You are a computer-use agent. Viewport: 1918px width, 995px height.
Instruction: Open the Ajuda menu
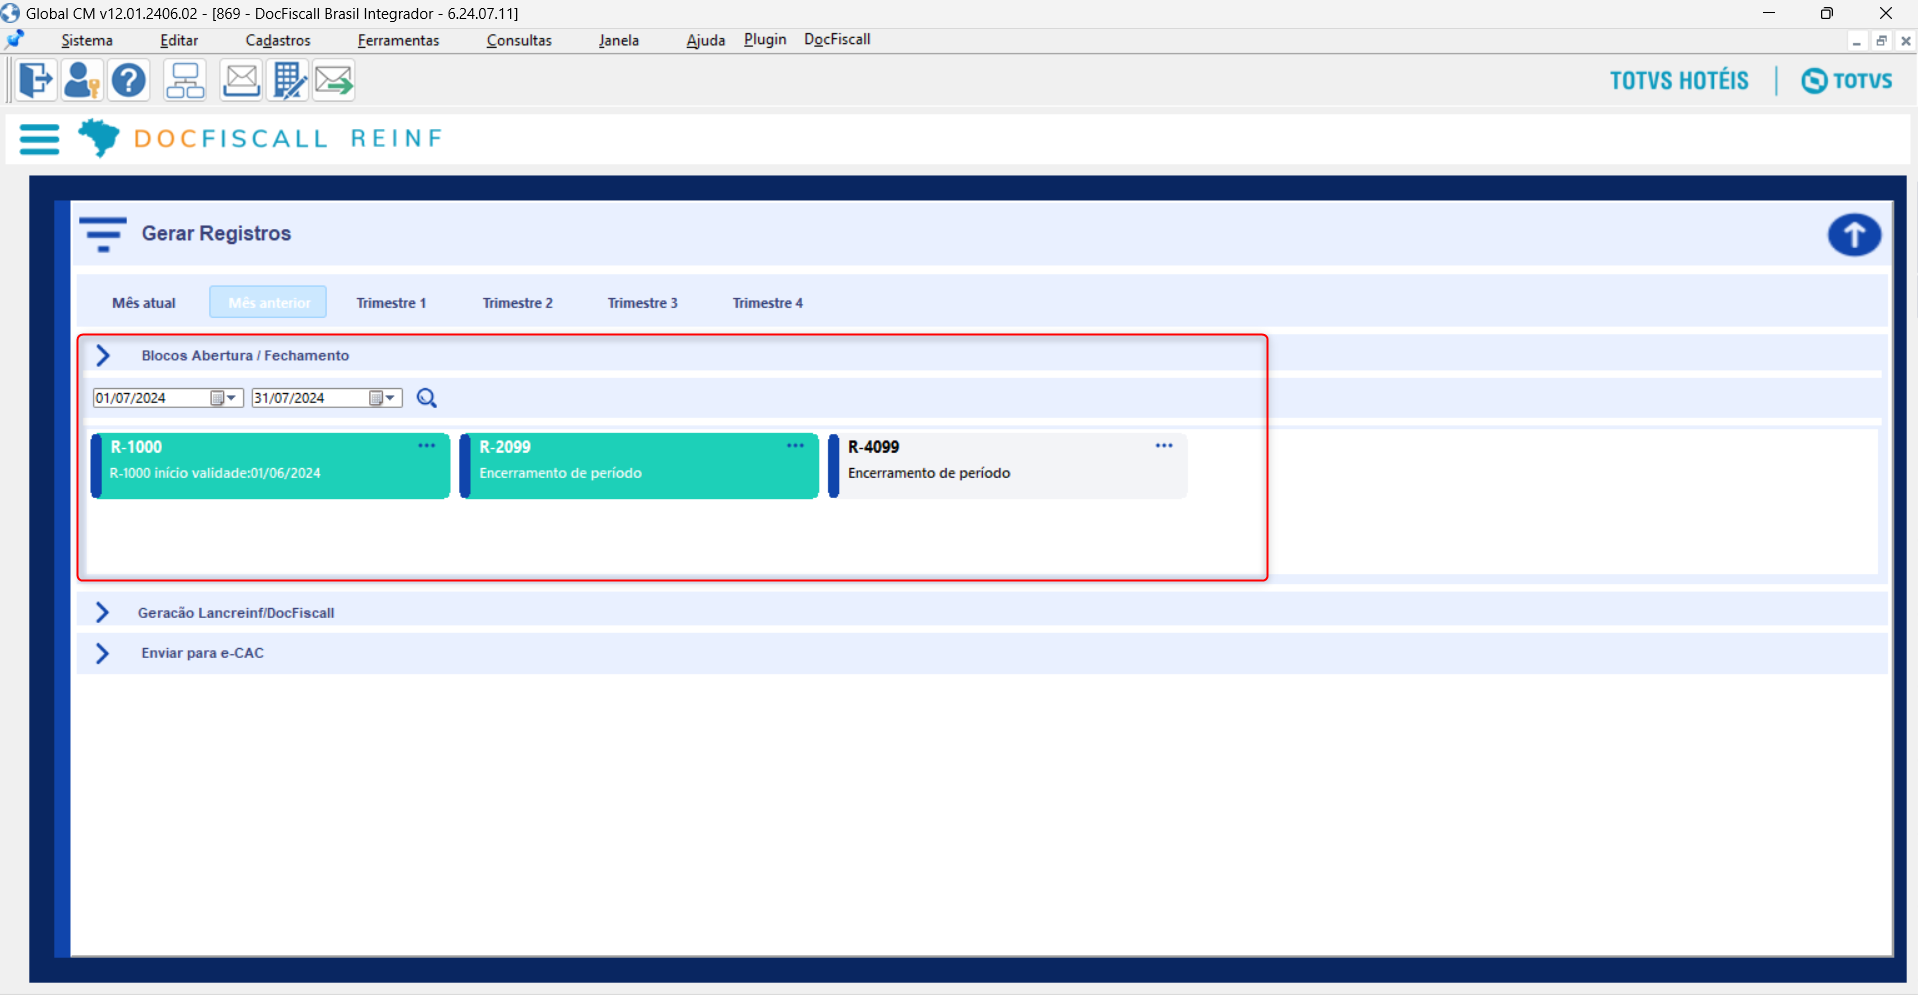pyautogui.click(x=706, y=40)
